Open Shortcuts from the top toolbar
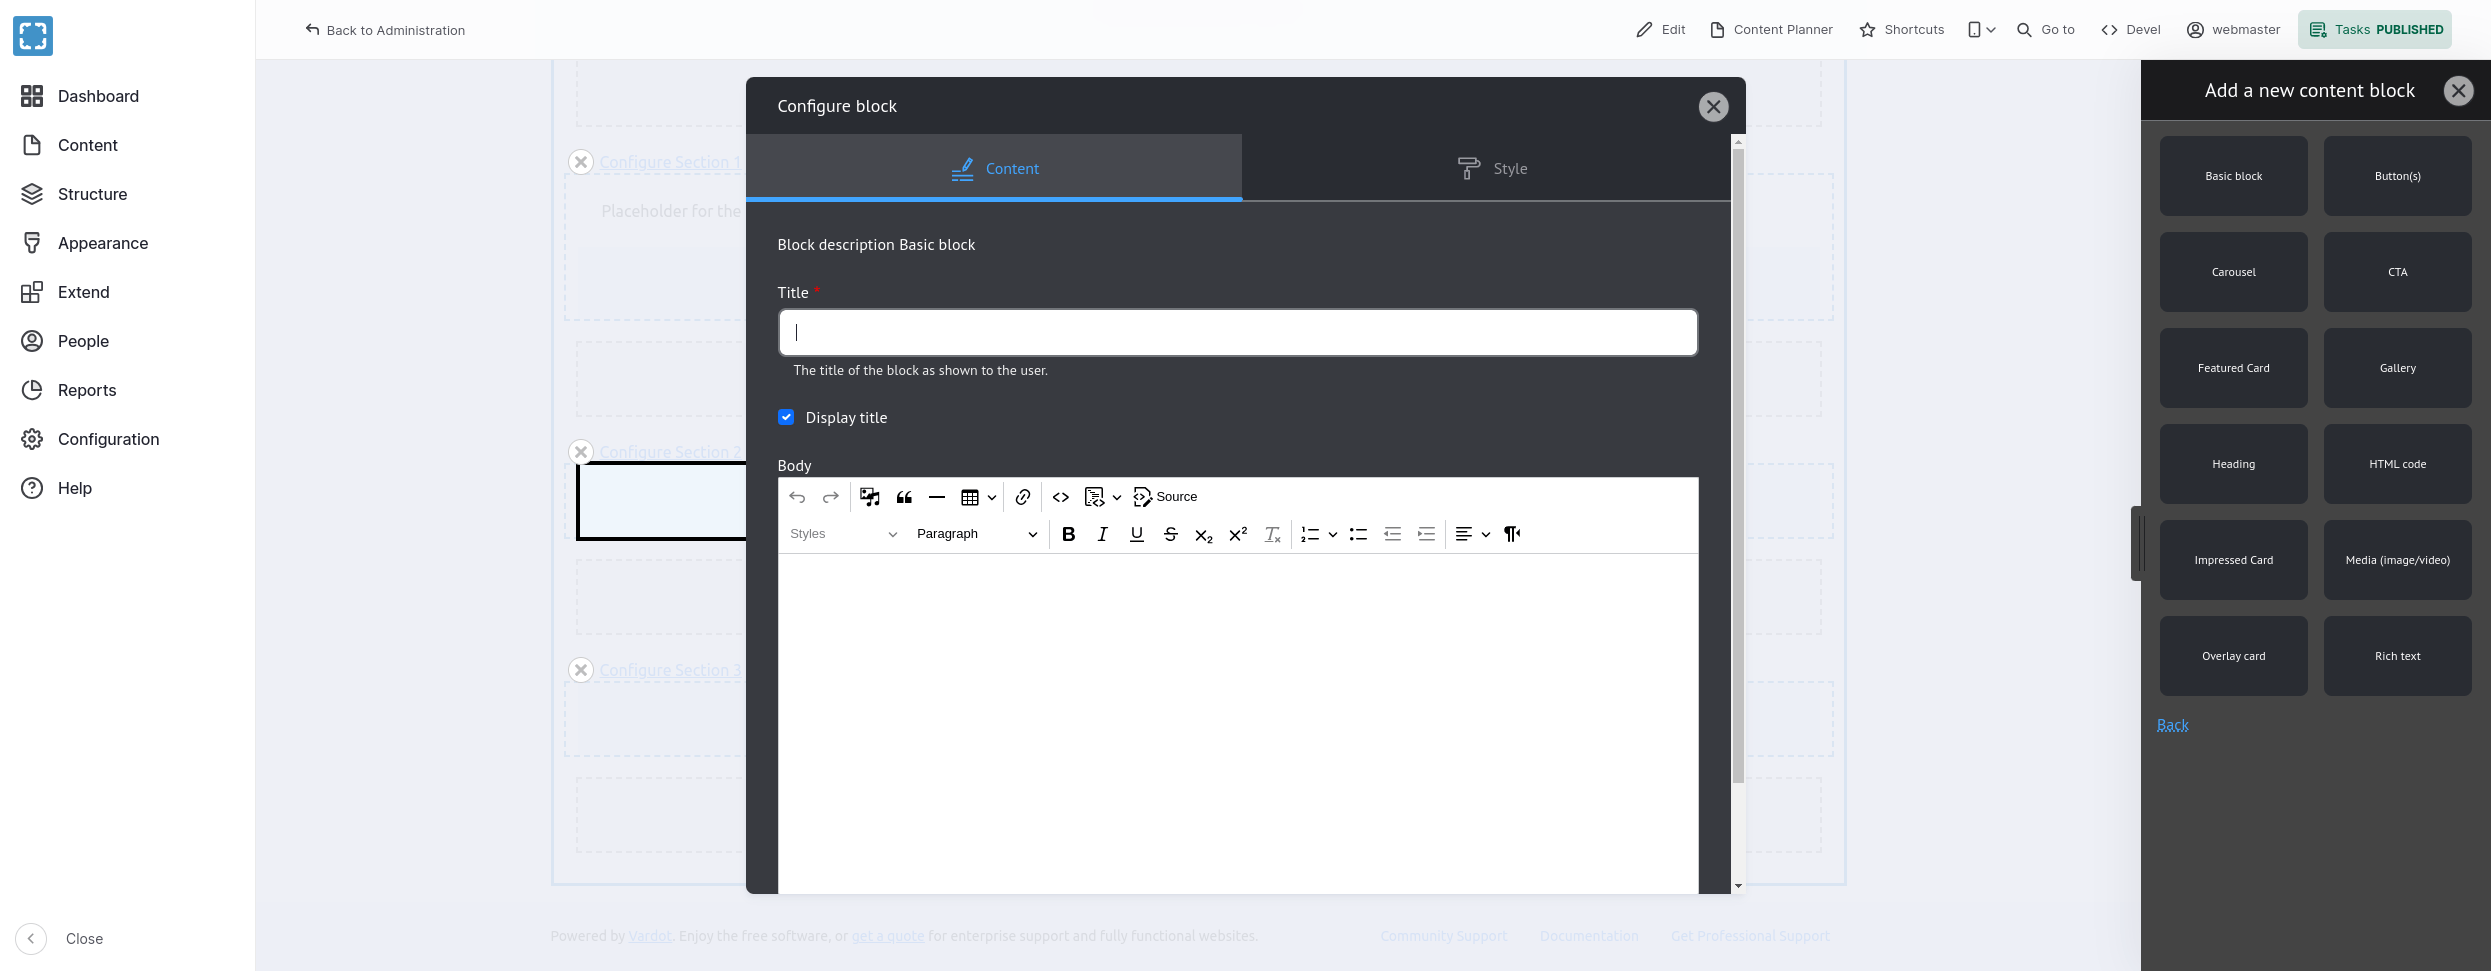This screenshot has width=2491, height=971. click(1901, 29)
